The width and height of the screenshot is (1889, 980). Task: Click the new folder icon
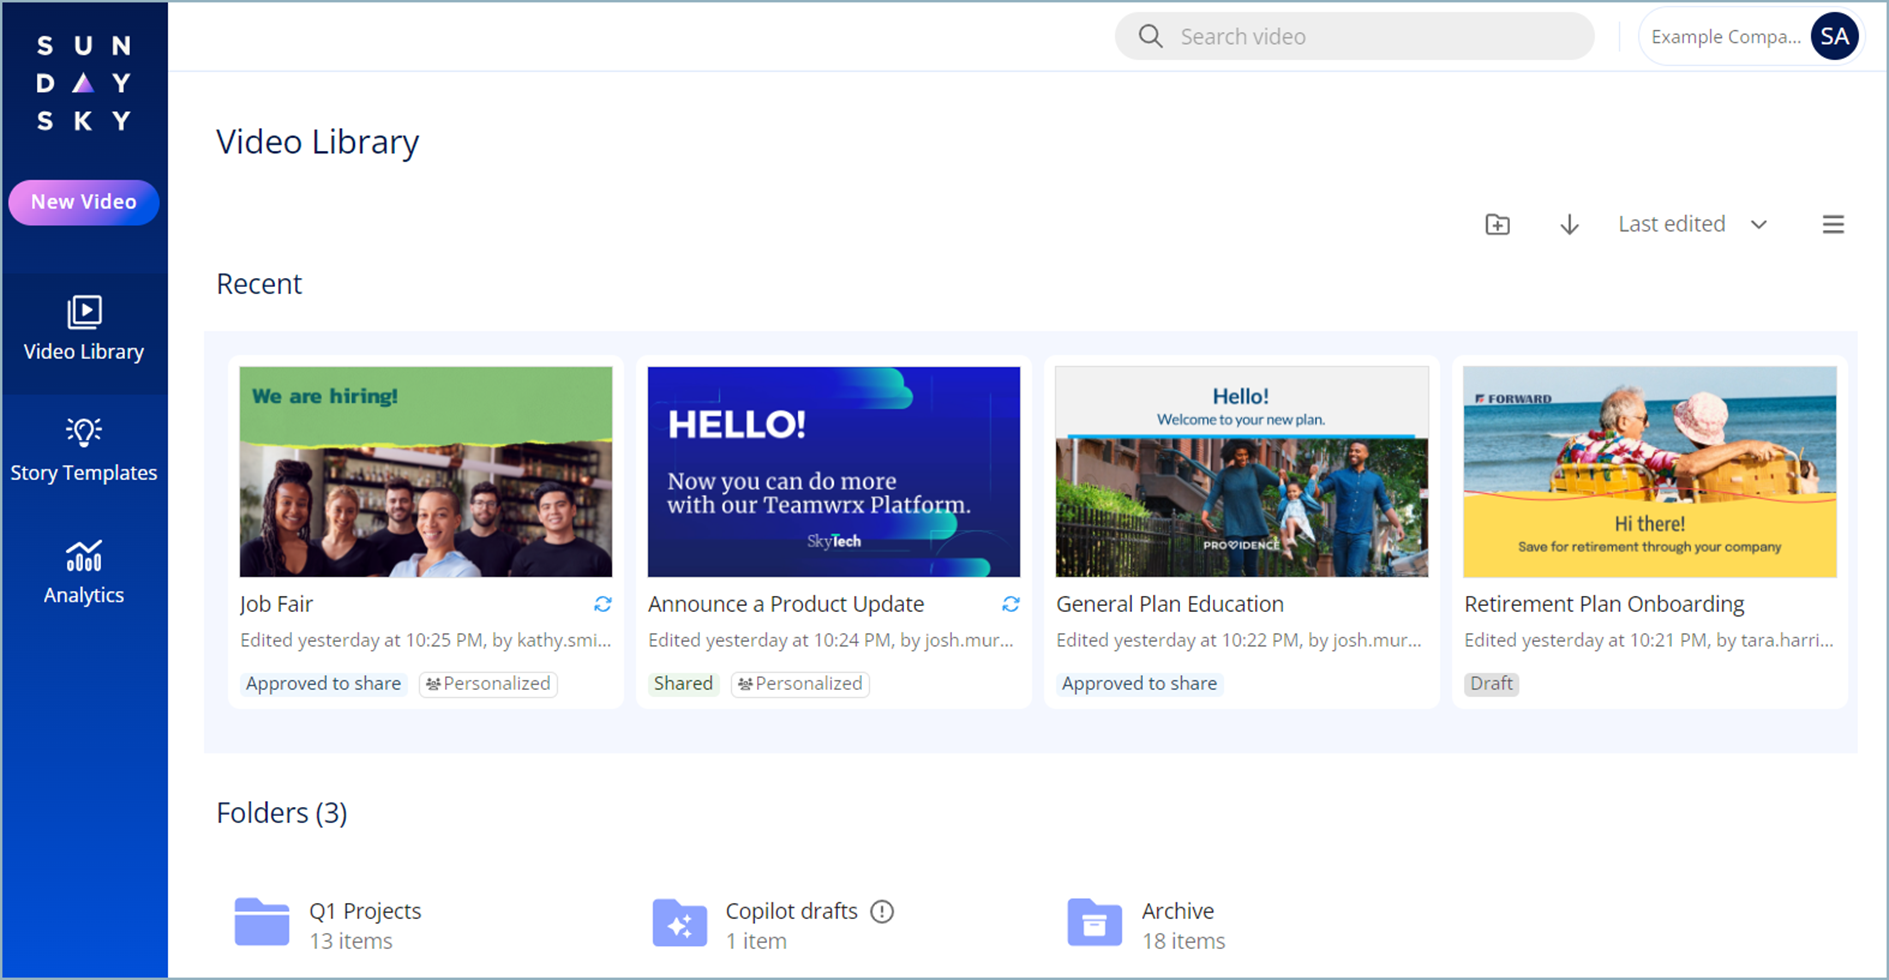[x=1497, y=224]
